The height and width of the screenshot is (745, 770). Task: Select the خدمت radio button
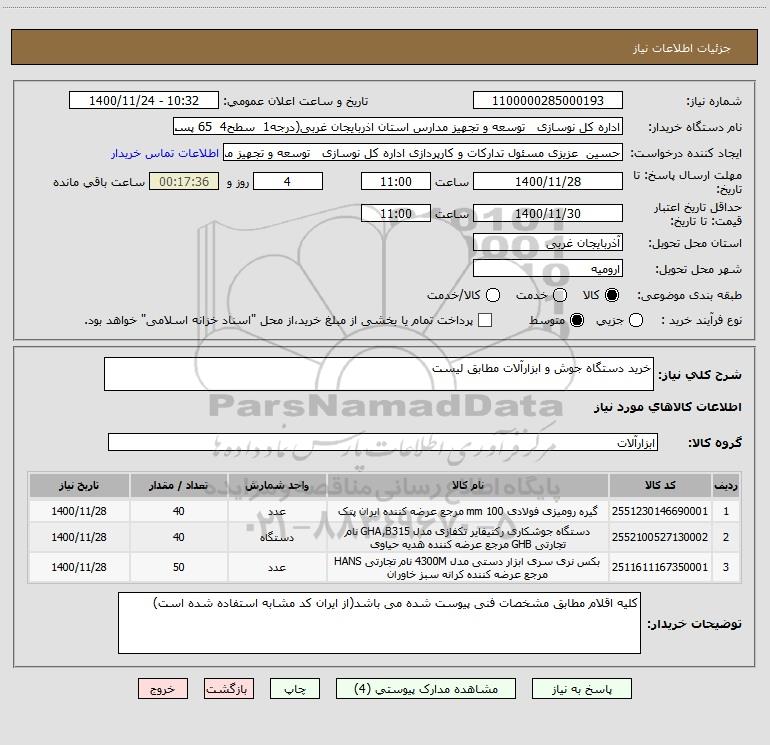[560, 295]
